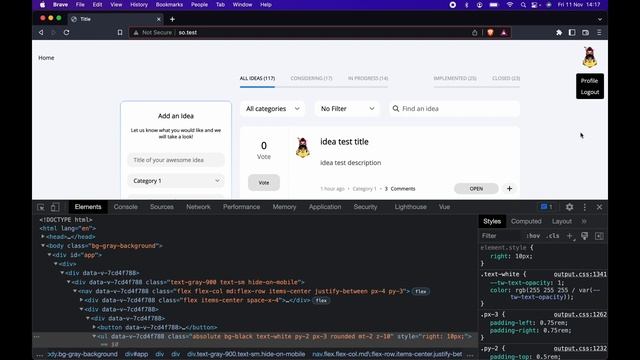Click the Spotlight search icon in menu bar
The image size is (640, 360).
pyautogui.click(x=523, y=5)
